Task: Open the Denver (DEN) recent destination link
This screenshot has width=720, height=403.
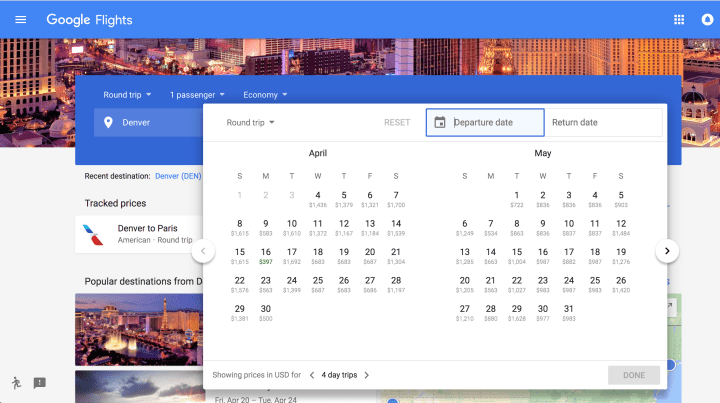Action: pos(178,176)
